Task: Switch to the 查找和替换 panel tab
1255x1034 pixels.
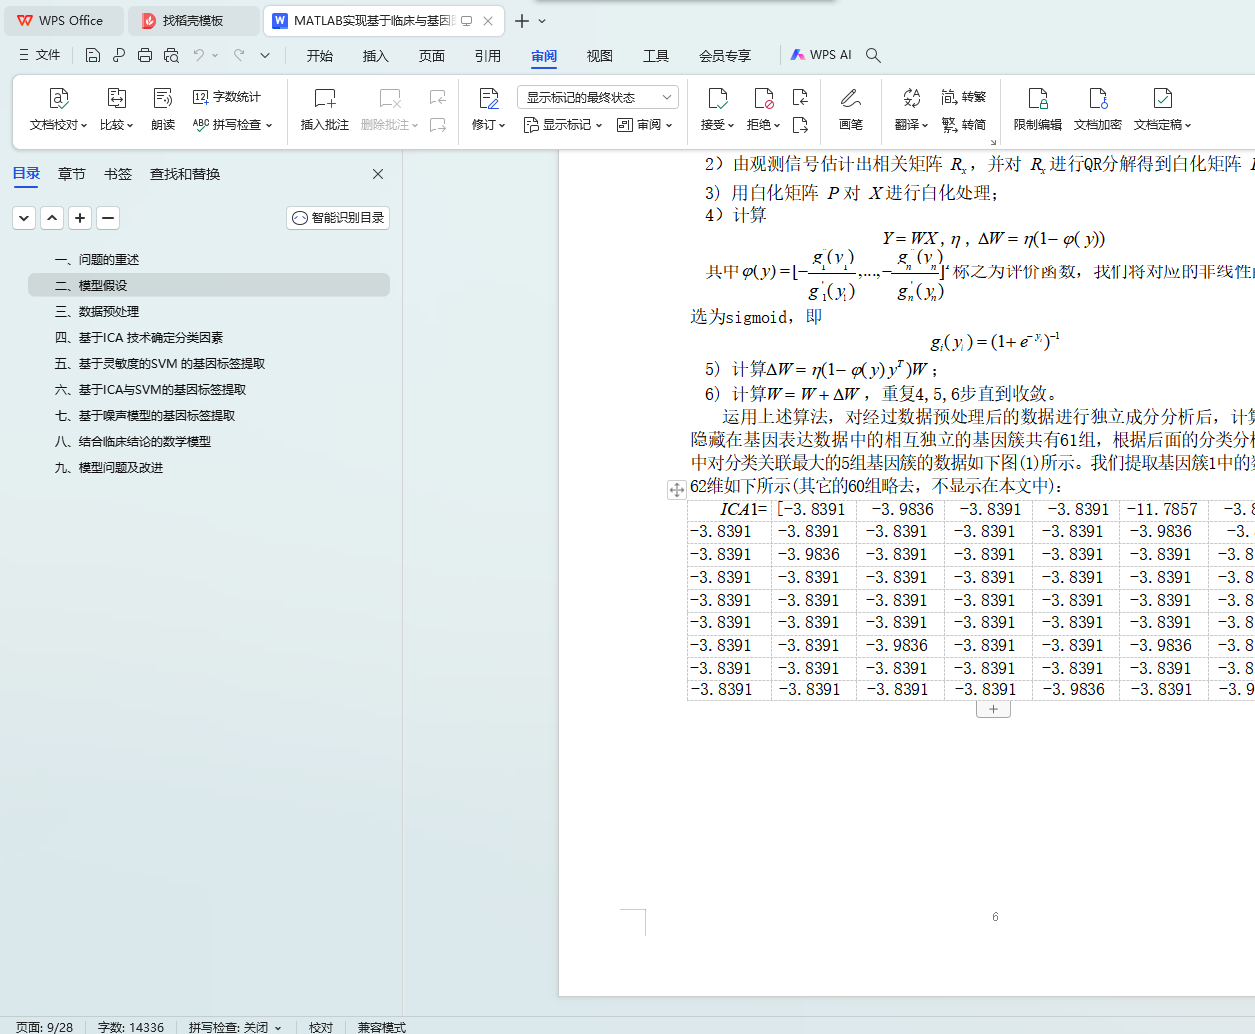Action: point(185,174)
